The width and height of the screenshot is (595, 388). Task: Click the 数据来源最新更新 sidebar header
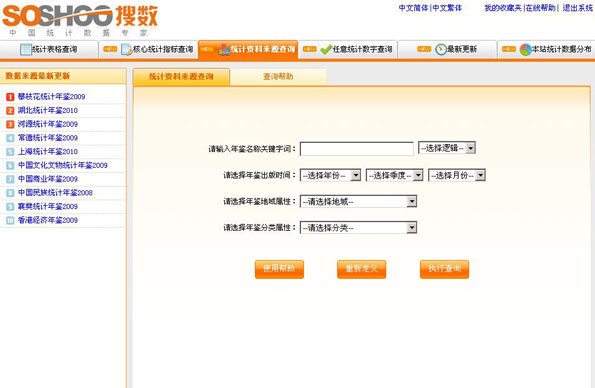pos(63,76)
